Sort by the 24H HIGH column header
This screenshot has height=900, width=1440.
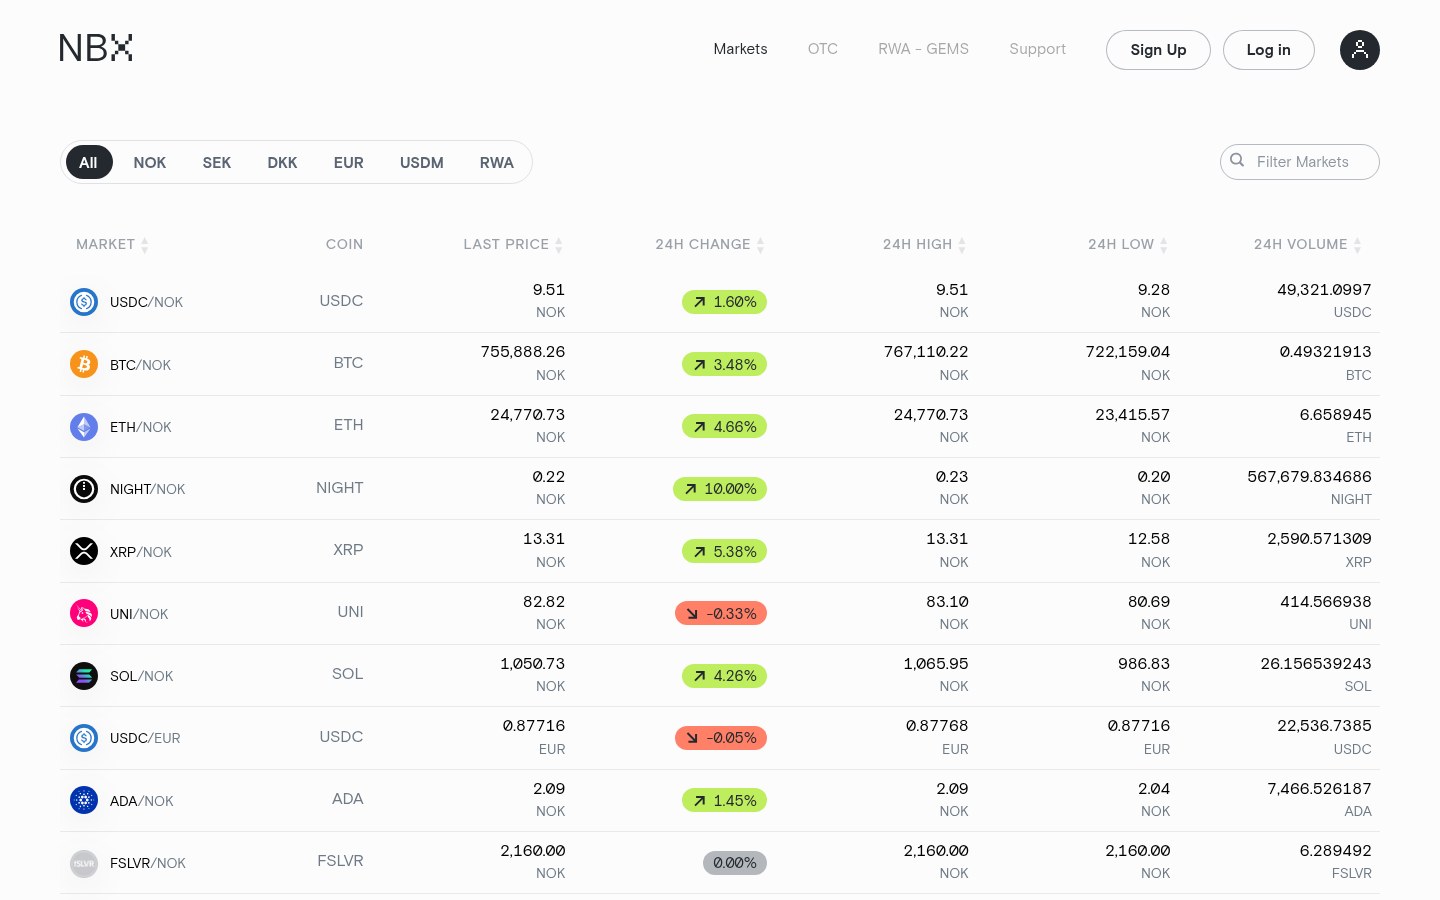click(x=925, y=244)
